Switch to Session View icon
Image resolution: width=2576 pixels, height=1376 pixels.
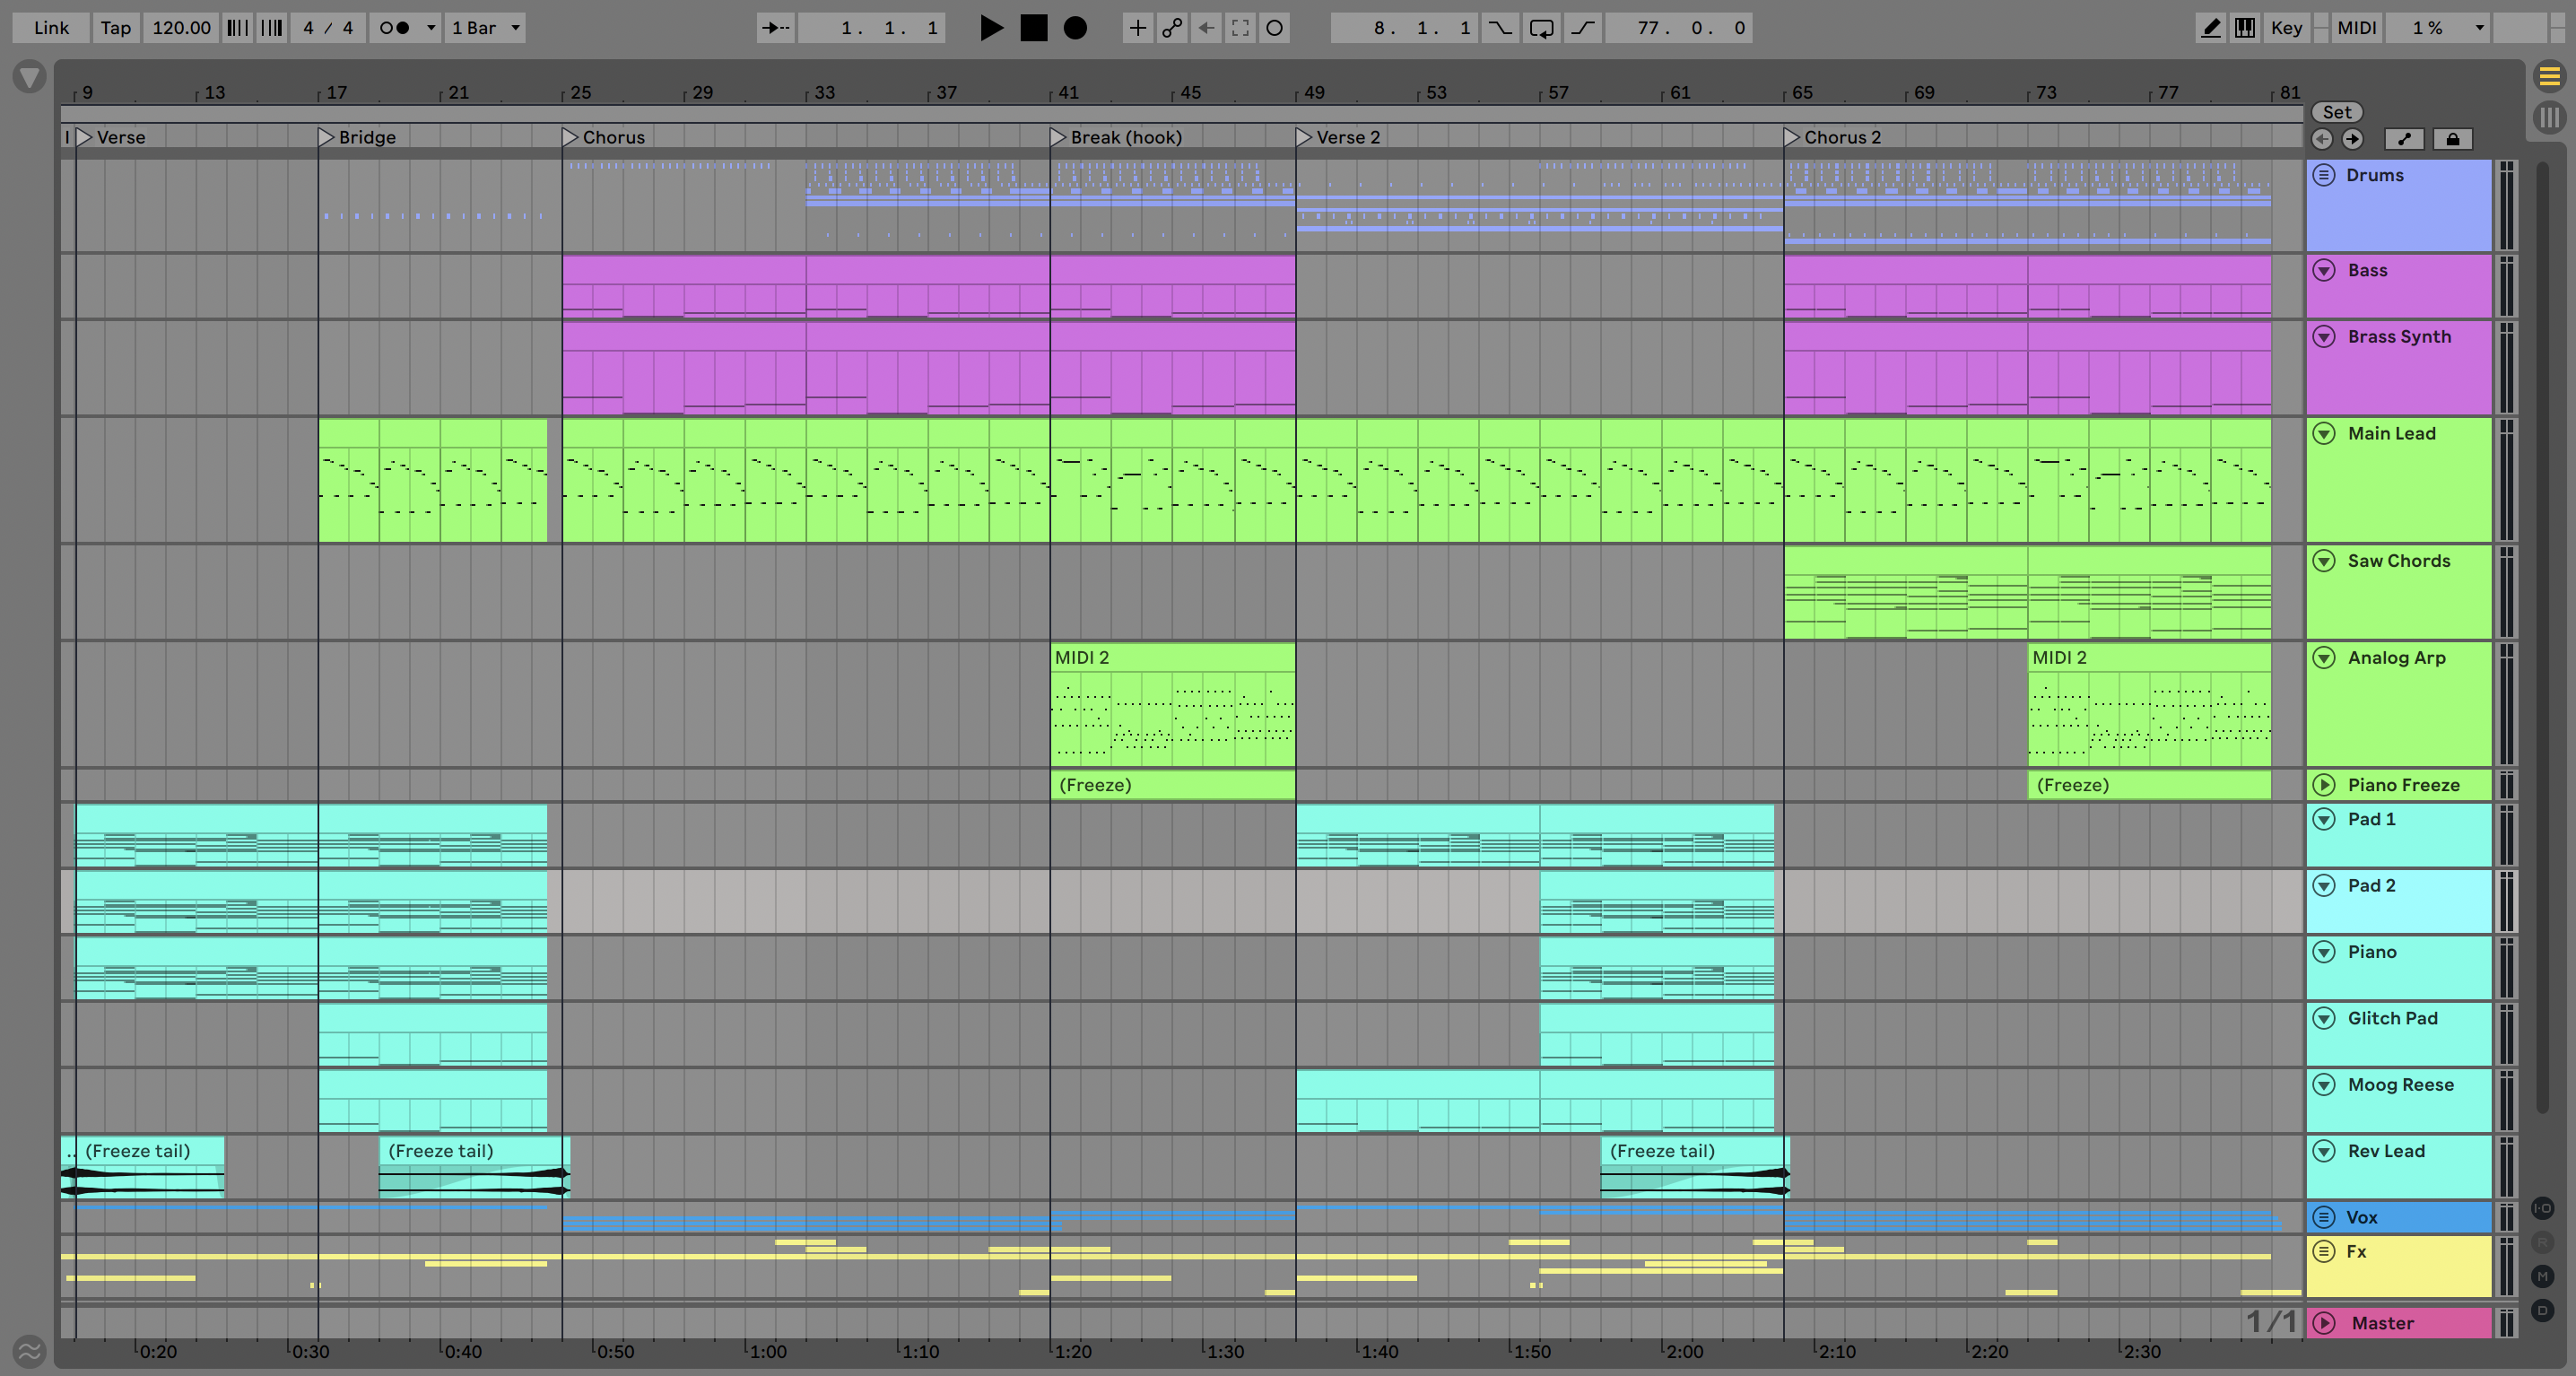(x=2550, y=117)
